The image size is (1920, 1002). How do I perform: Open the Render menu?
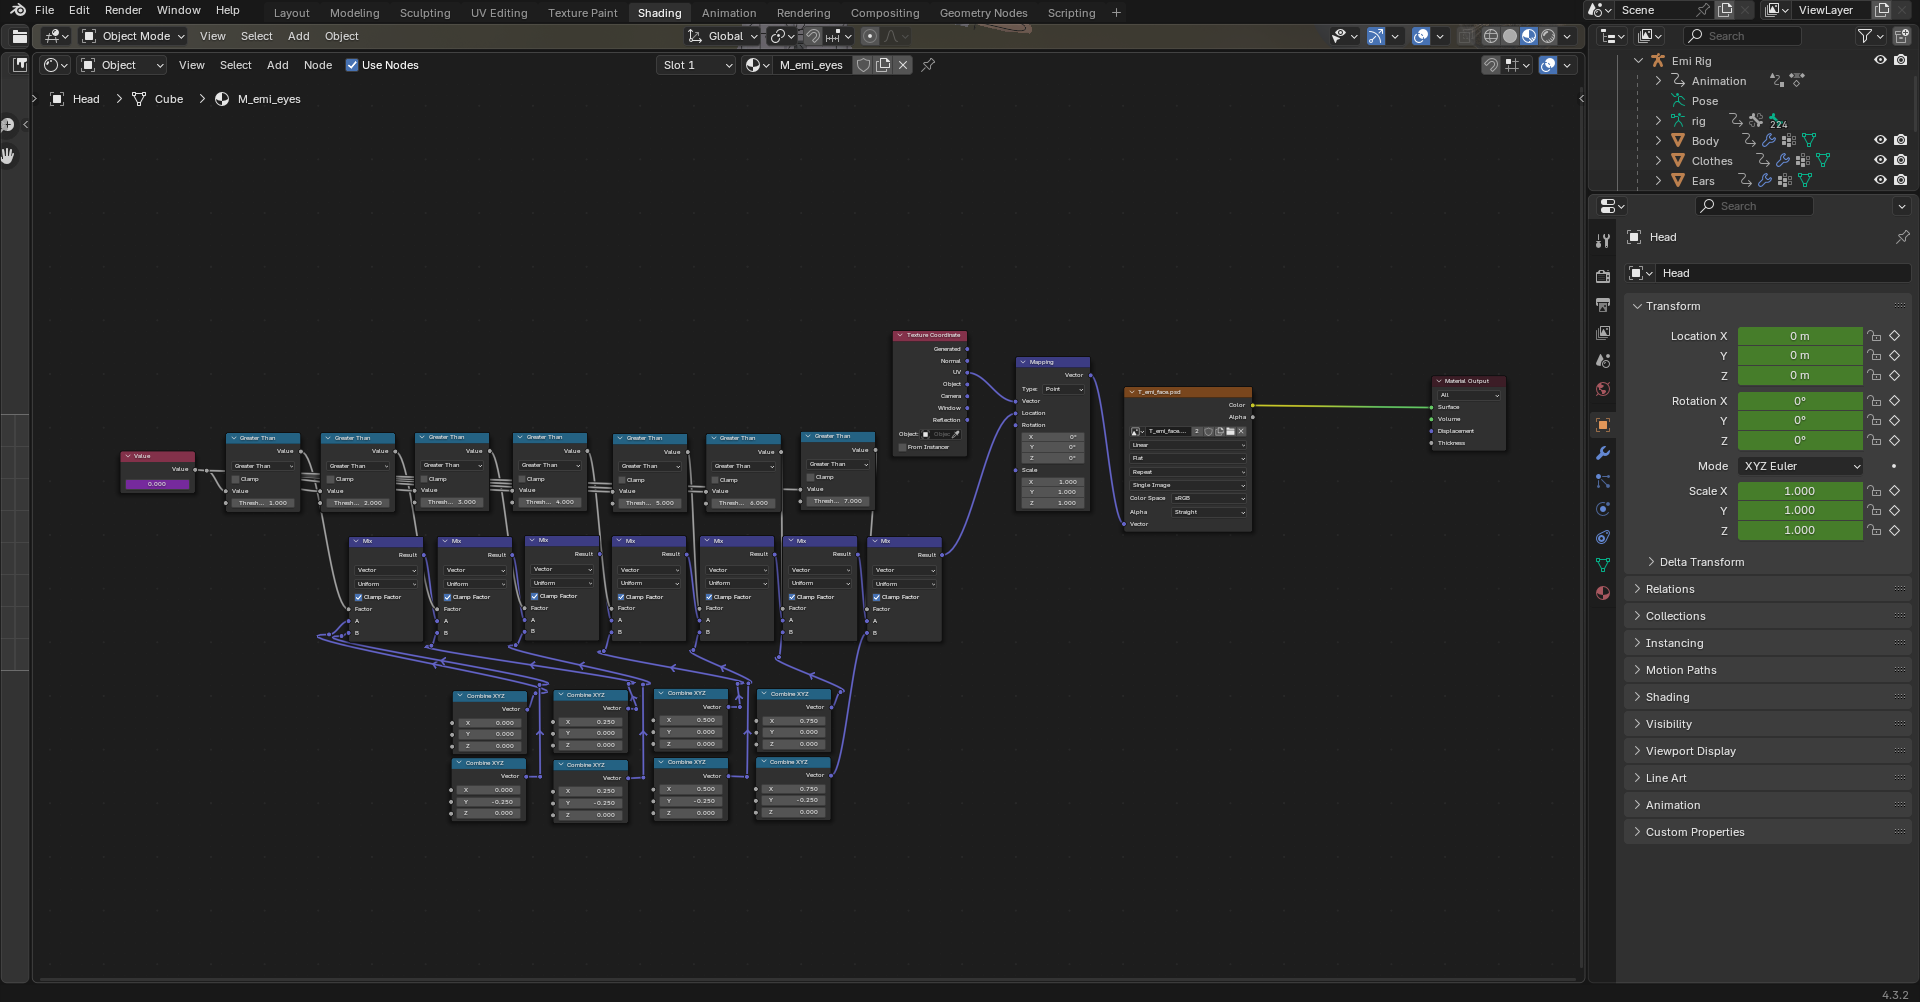point(123,10)
